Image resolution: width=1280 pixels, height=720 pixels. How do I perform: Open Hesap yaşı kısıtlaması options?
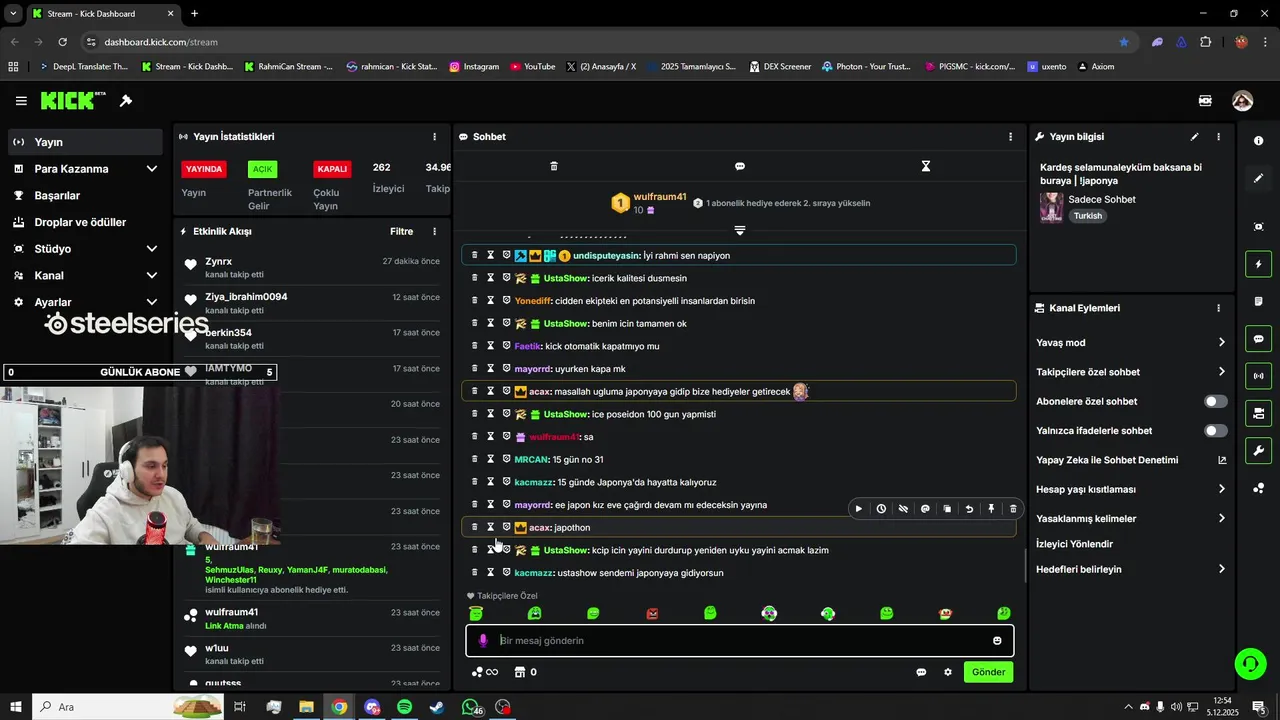click(x=1221, y=490)
